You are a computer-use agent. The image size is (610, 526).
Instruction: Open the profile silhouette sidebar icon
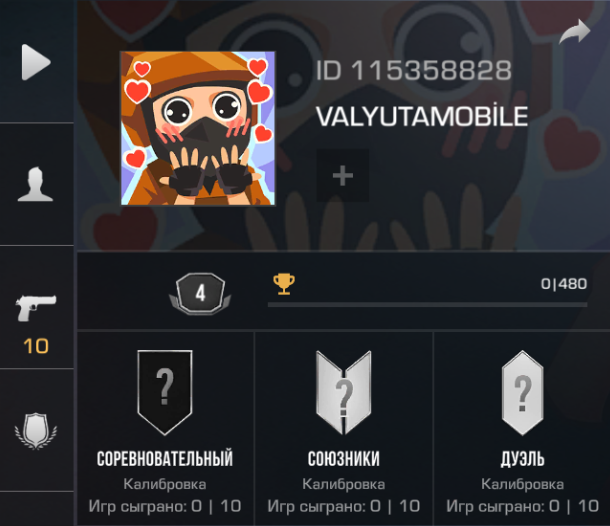(x=35, y=184)
